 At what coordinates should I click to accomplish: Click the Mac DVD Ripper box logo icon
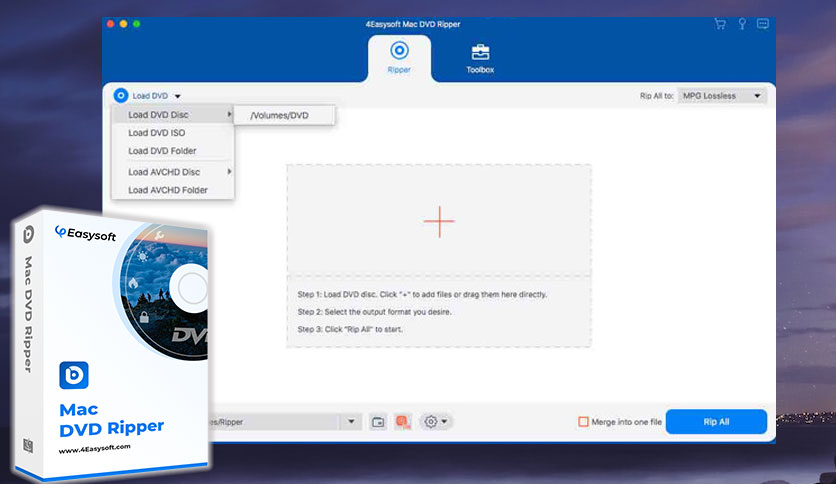click(x=74, y=375)
